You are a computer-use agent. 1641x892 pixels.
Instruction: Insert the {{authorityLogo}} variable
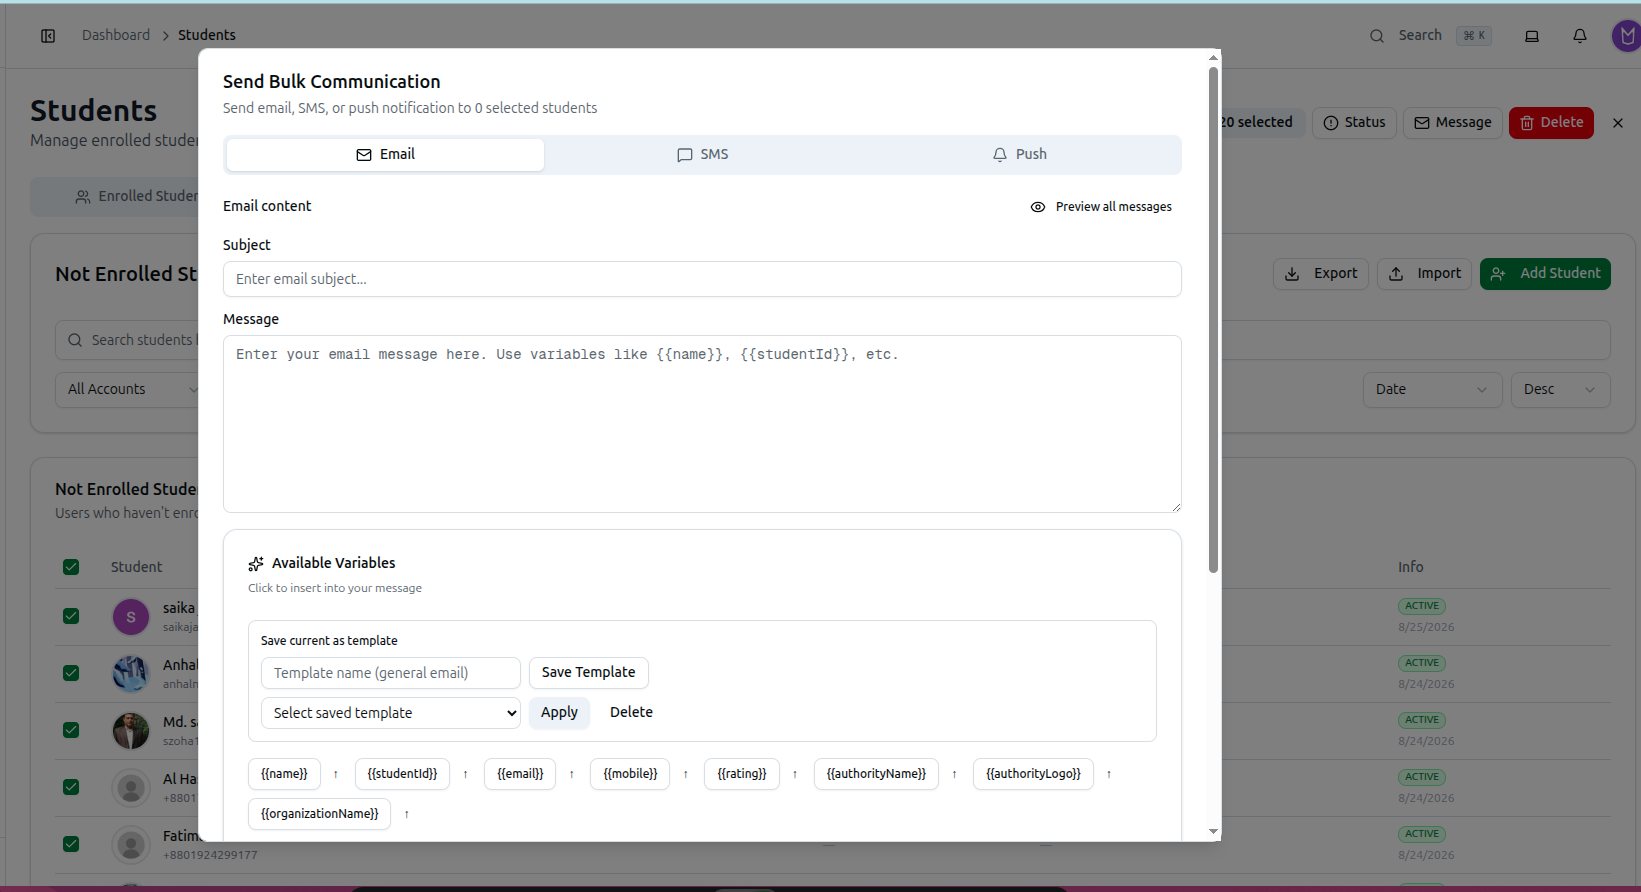[x=1033, y=774]
